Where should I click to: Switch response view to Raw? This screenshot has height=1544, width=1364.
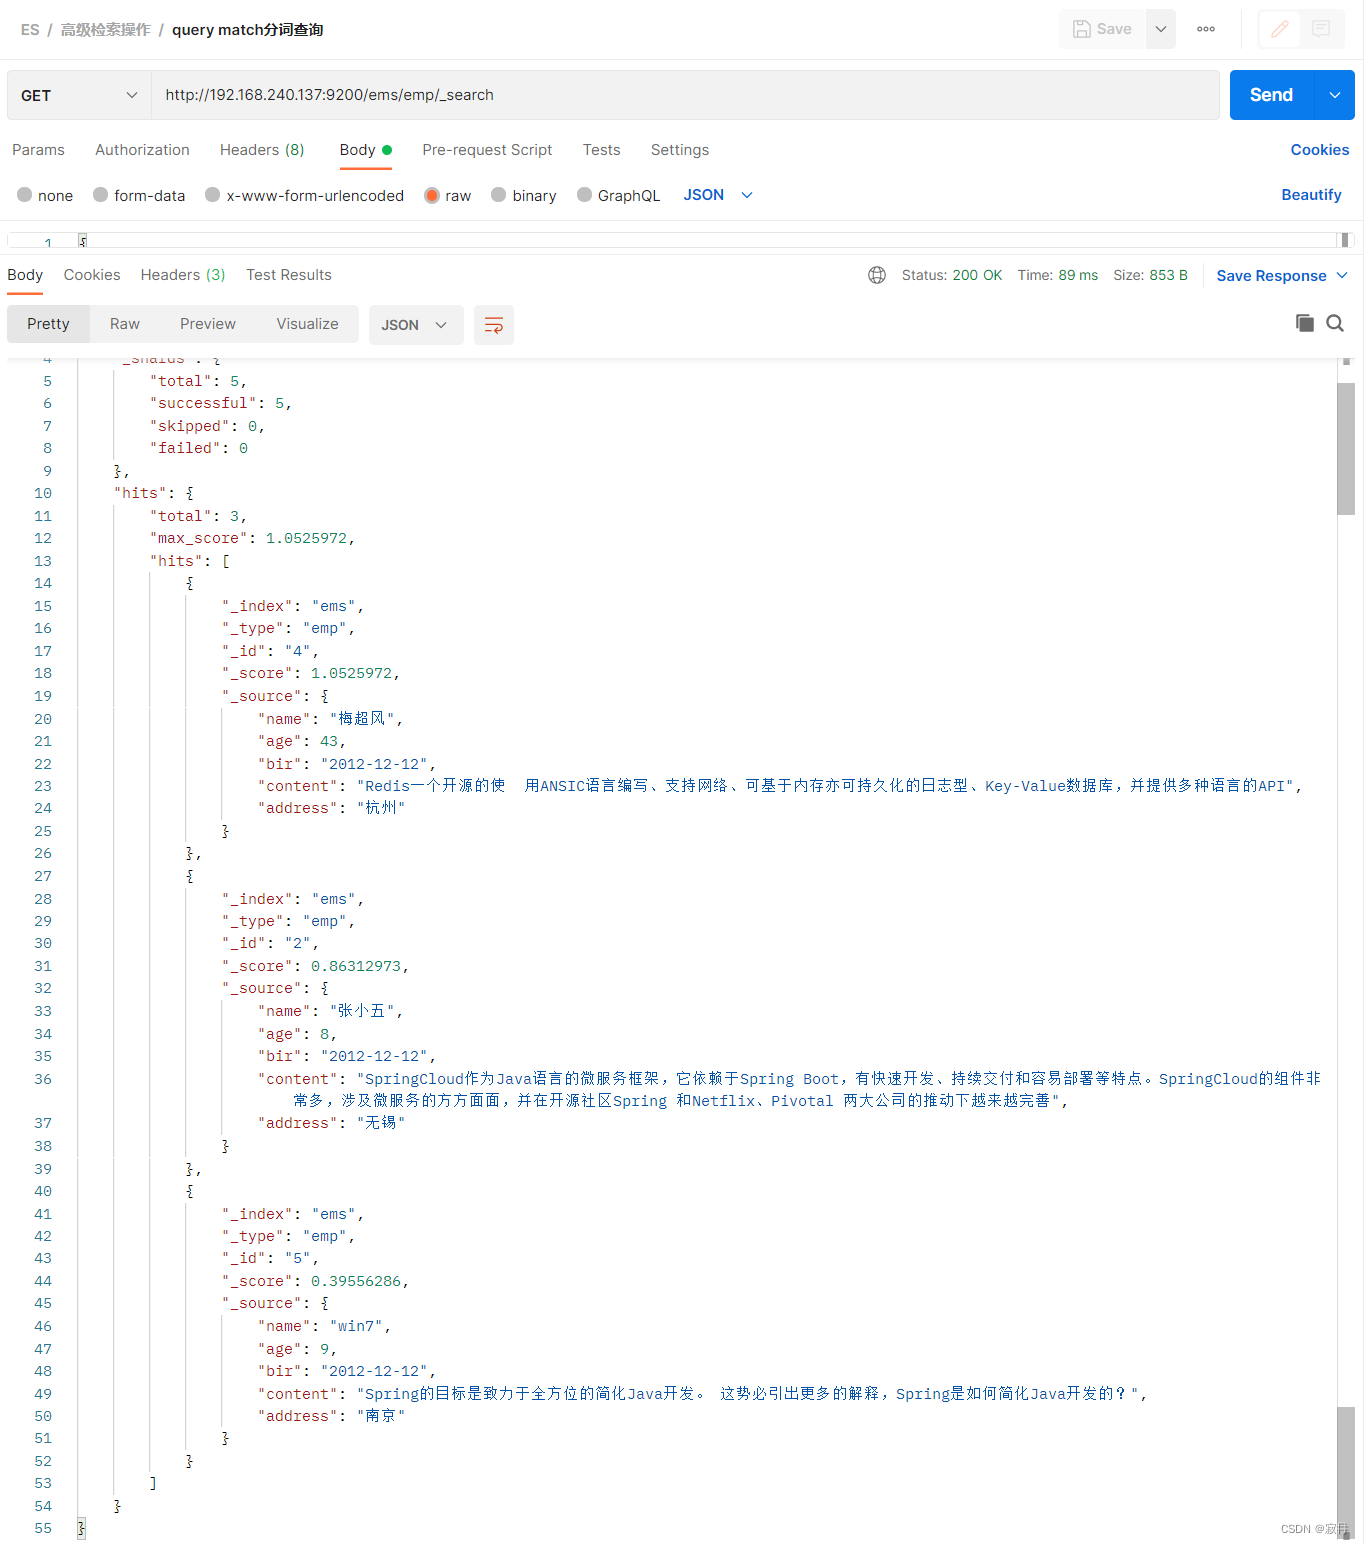point(125,324)
